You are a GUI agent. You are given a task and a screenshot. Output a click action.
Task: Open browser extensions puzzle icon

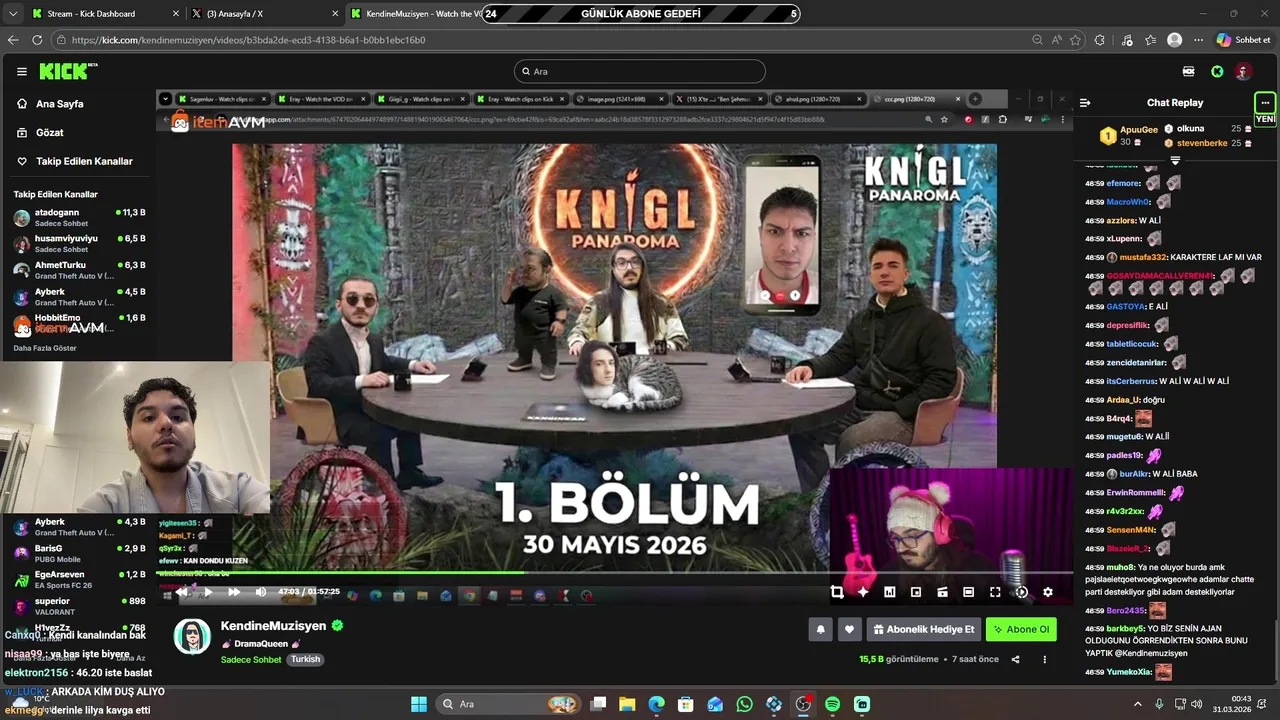(1100, 40)
